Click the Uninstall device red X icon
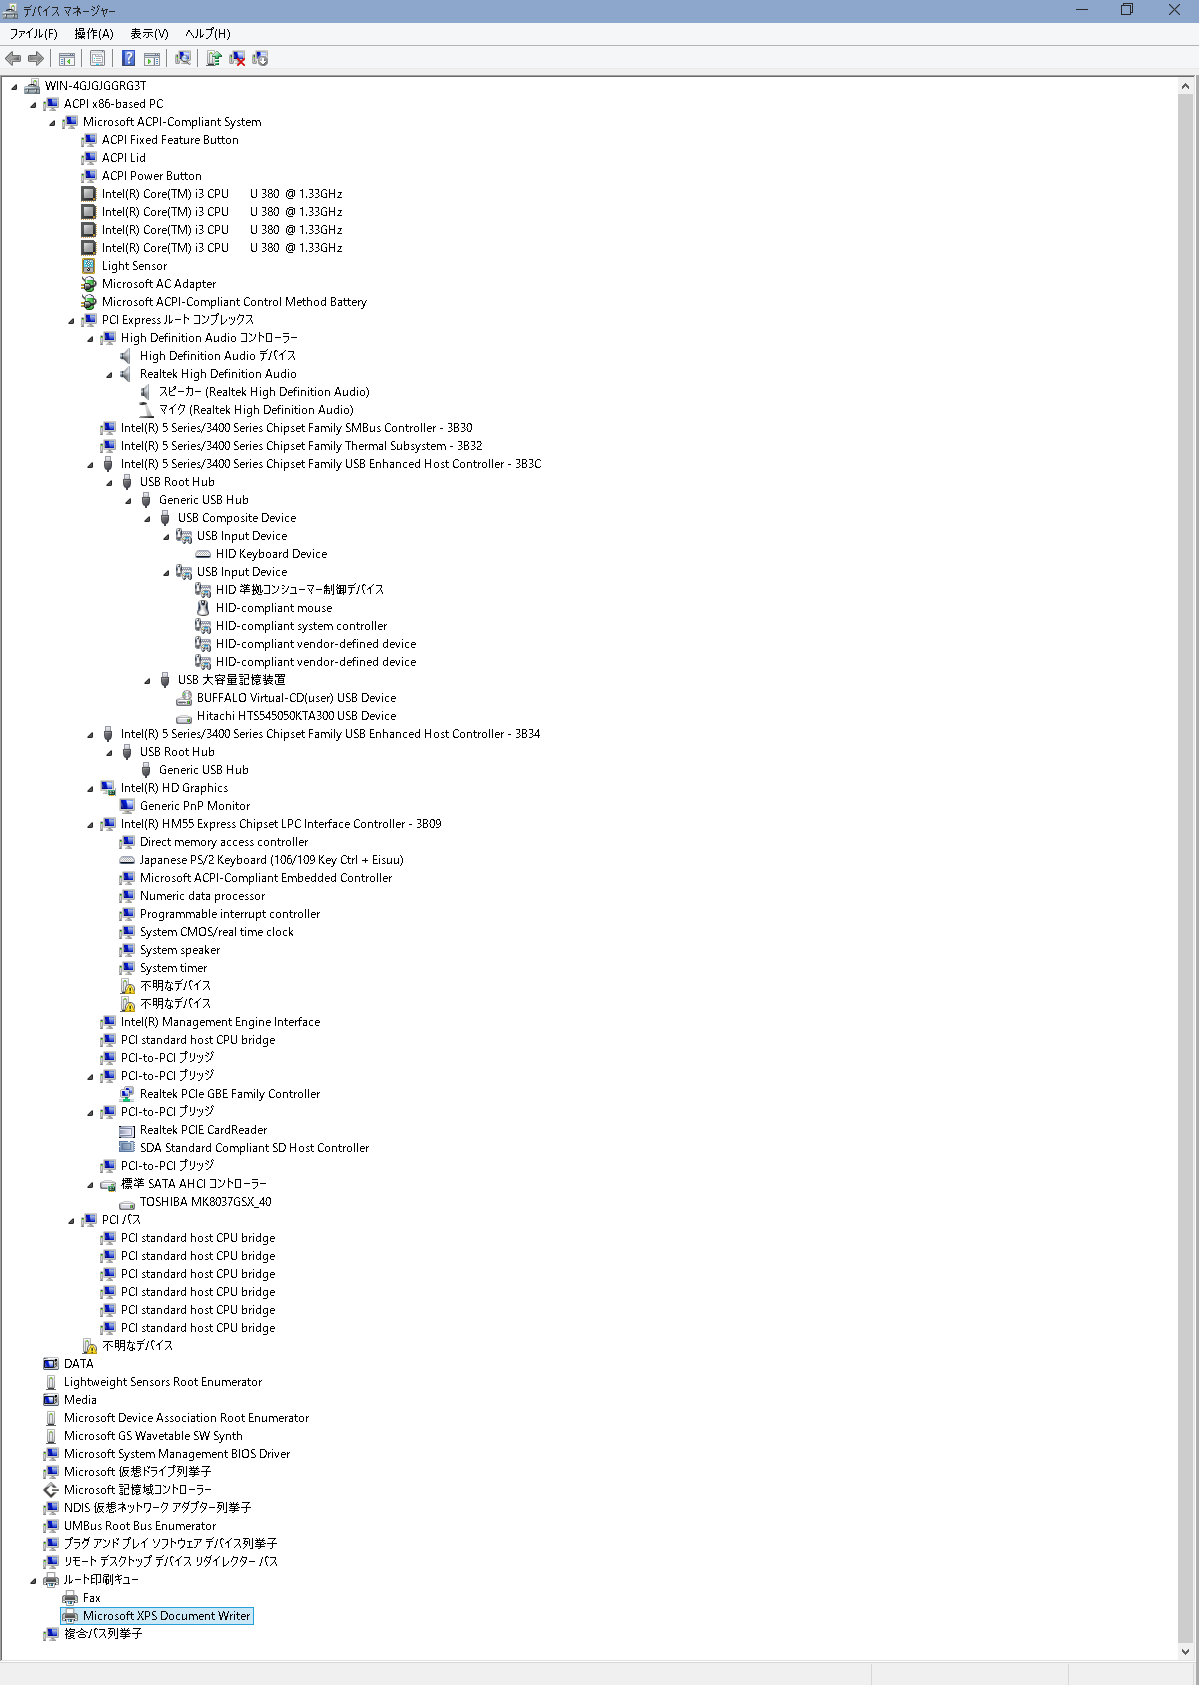The image size is (1199, 1685). pos(237,59)
